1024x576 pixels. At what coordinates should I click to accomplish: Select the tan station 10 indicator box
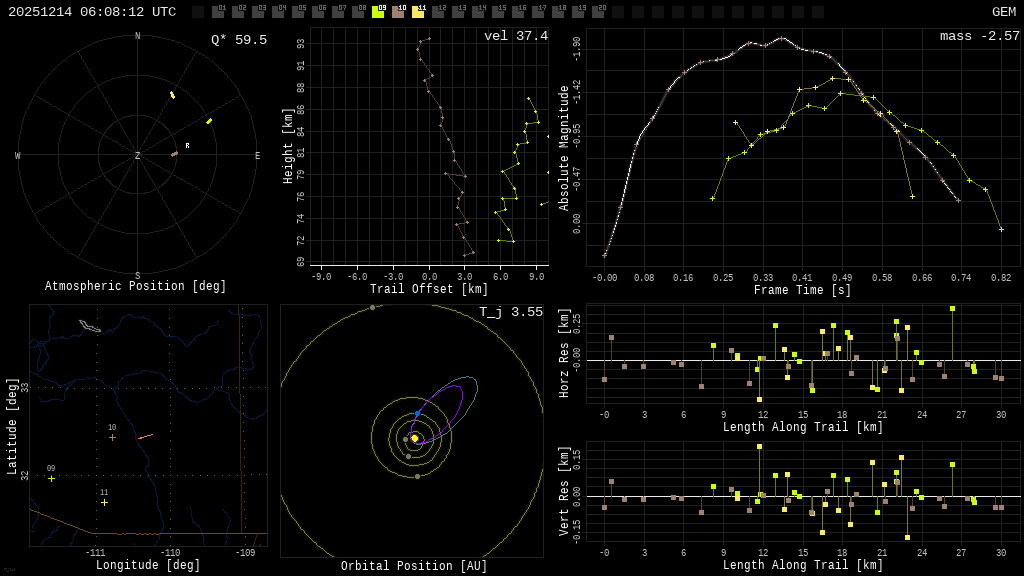398,12
